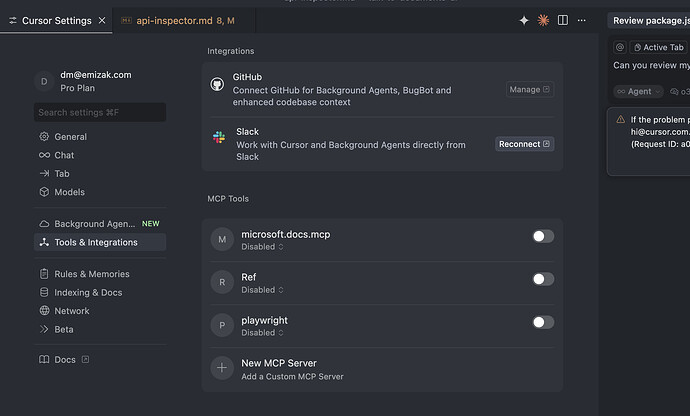Switch to the api-inspector.md tab
The image size is (690, 416).
[x=176, y=20]
